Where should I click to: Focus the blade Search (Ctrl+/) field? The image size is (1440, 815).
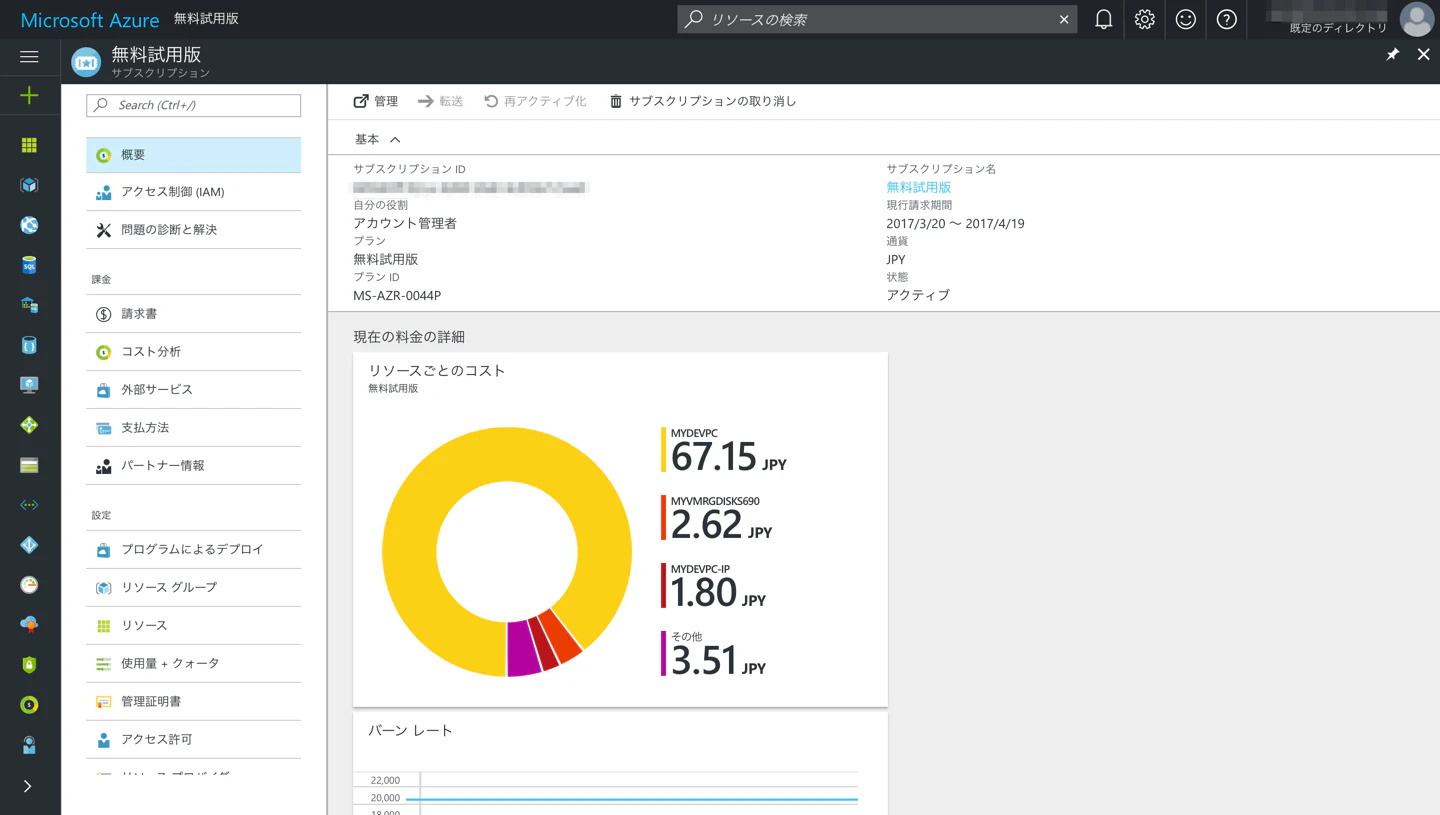[193, 105]
